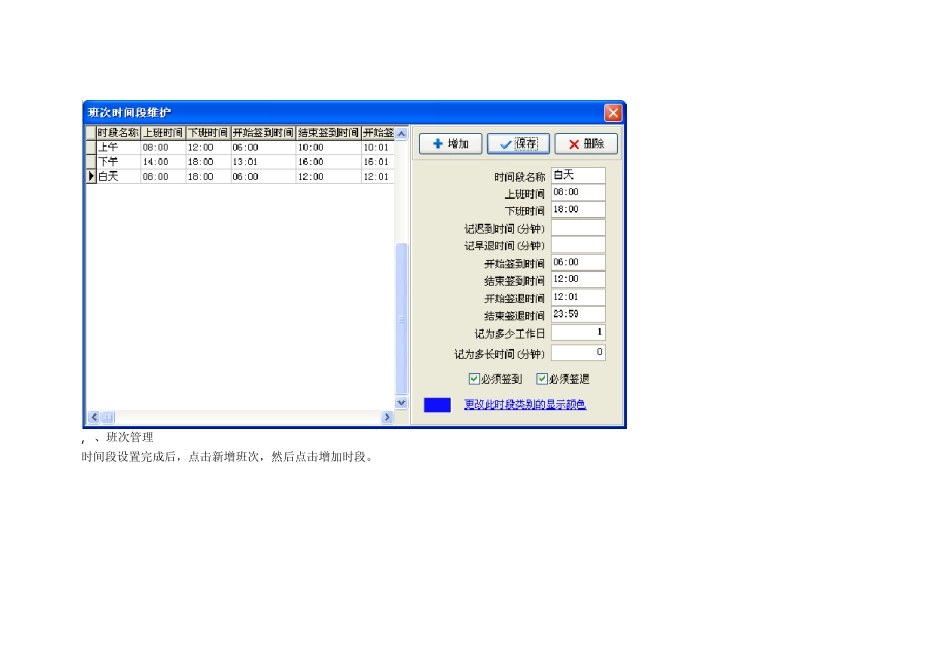
Task: Click the 删除 (delete) button
Action: tap(586, 144)
